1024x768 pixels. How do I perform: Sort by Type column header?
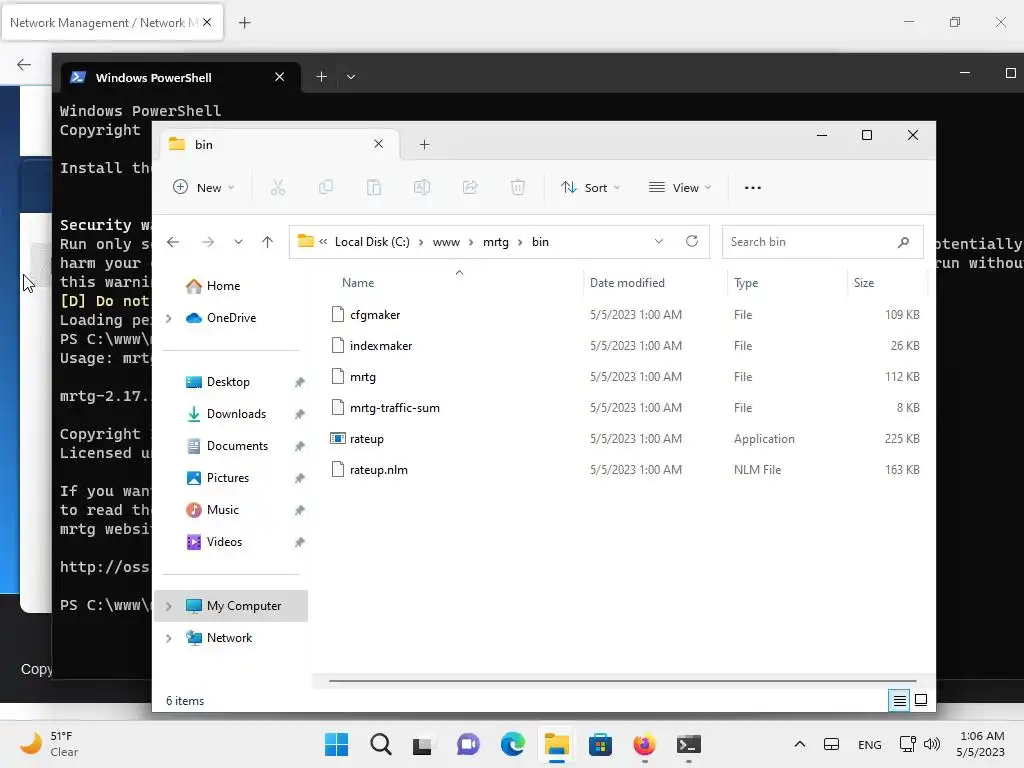pos(746,283)
